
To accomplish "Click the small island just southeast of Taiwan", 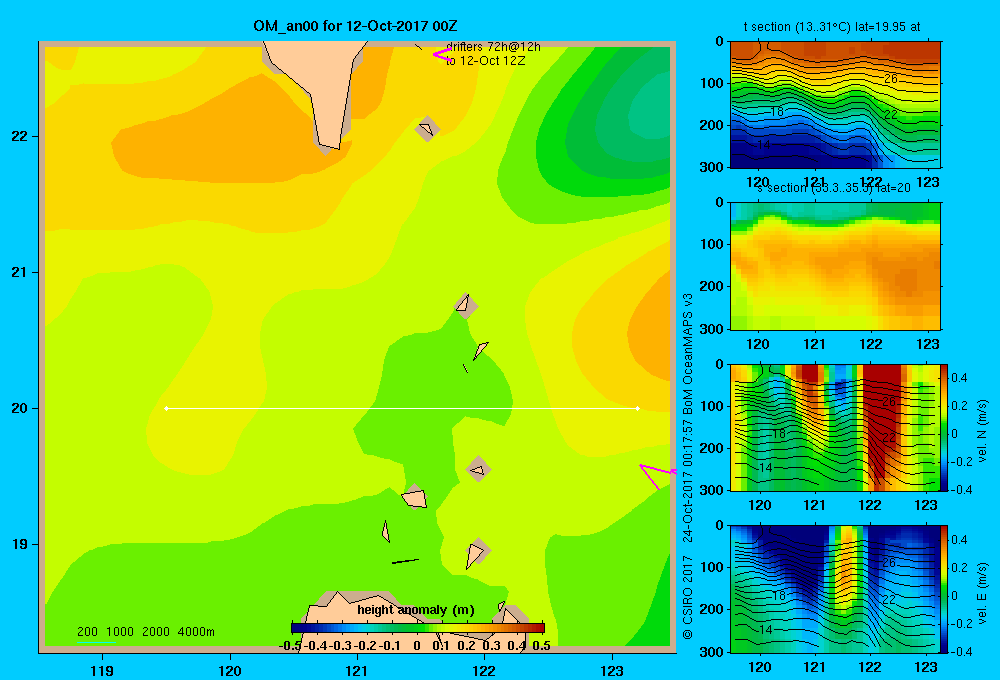I will coord(427,129).
